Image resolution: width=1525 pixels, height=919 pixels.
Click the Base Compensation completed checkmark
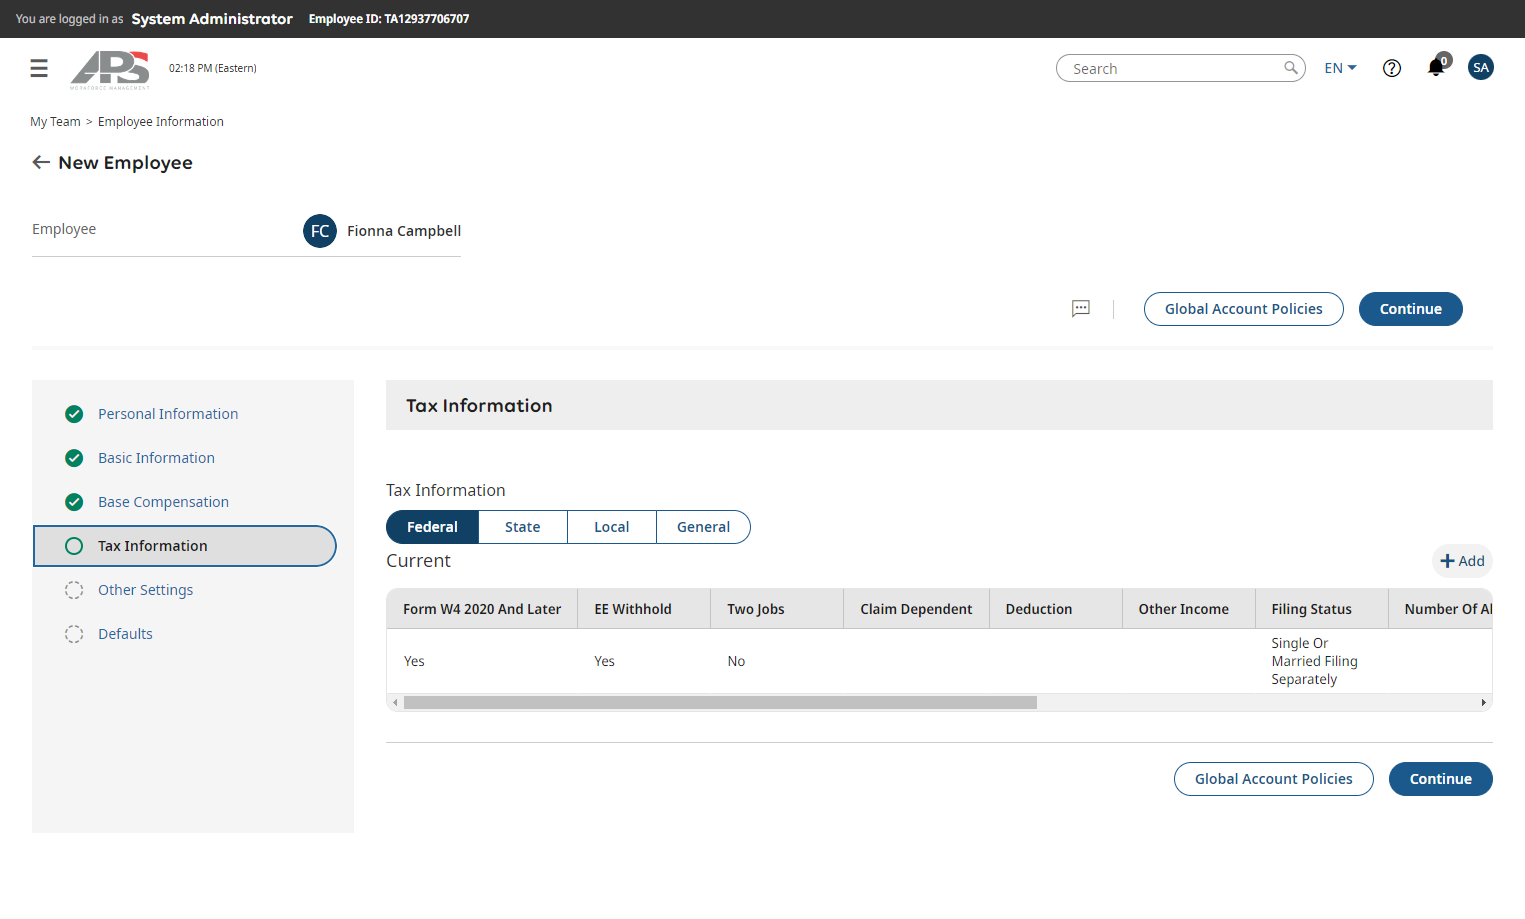(74, 502)
